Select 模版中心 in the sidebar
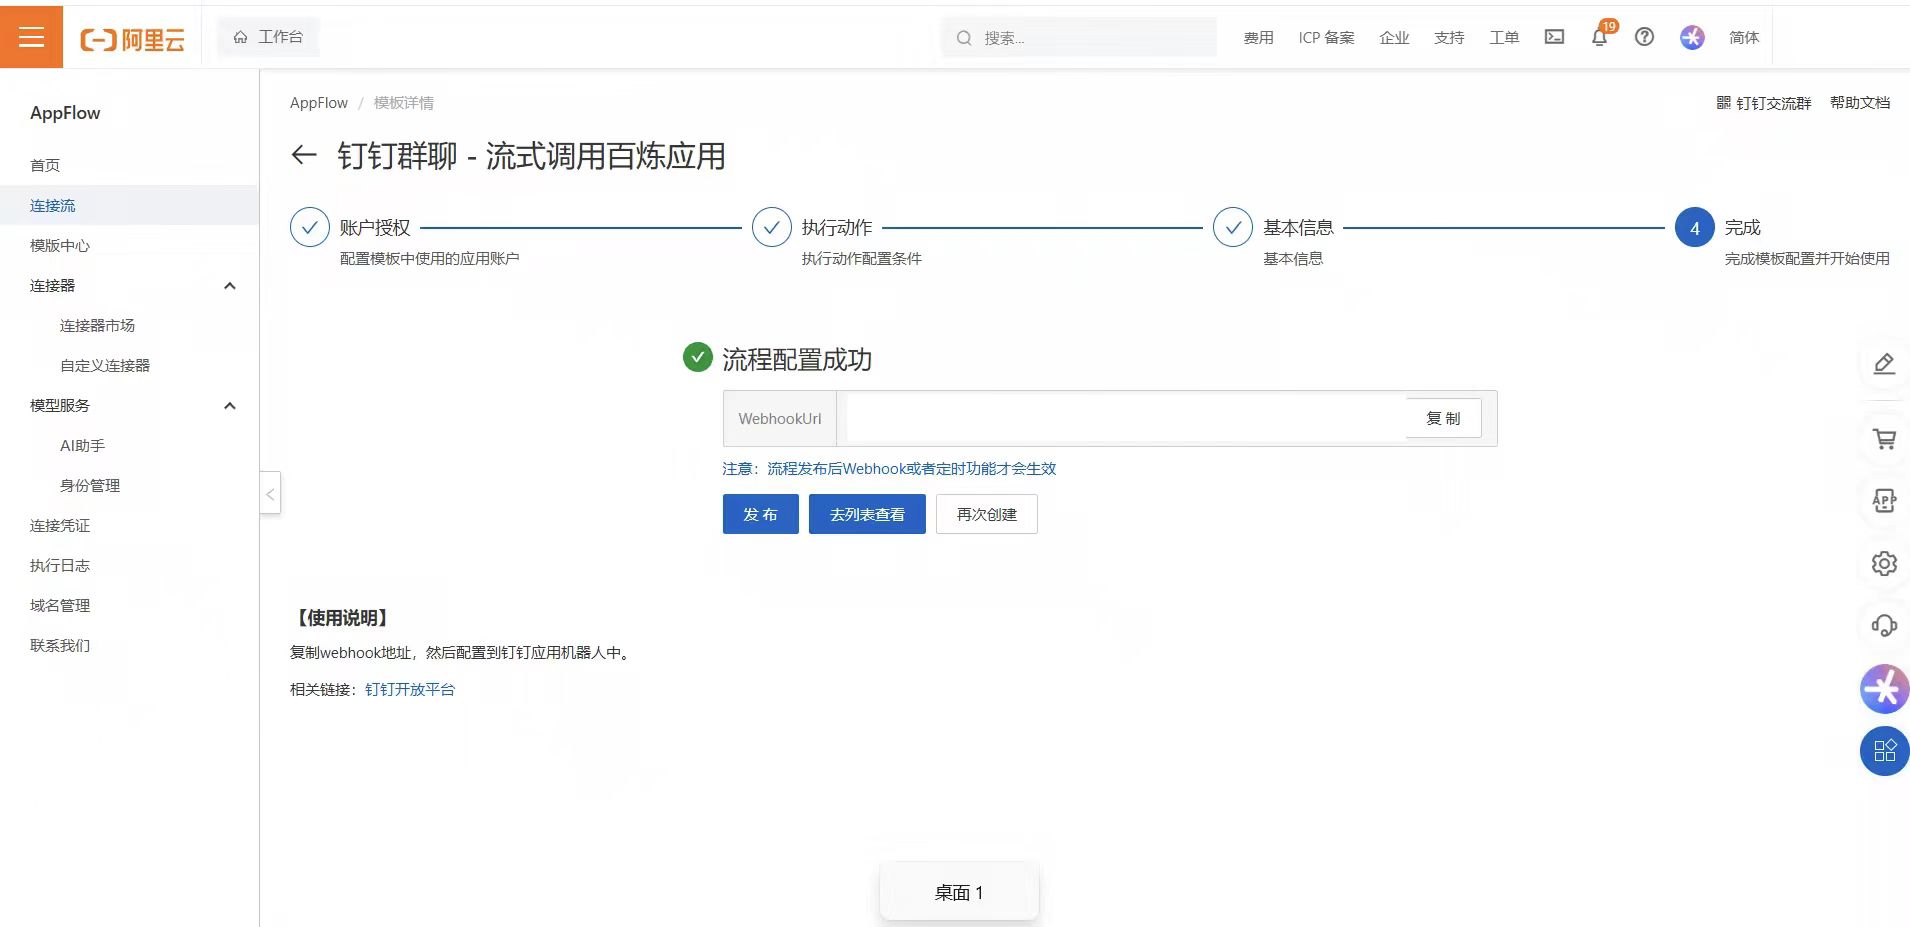Screen dimensions: 1910x927 60,245
